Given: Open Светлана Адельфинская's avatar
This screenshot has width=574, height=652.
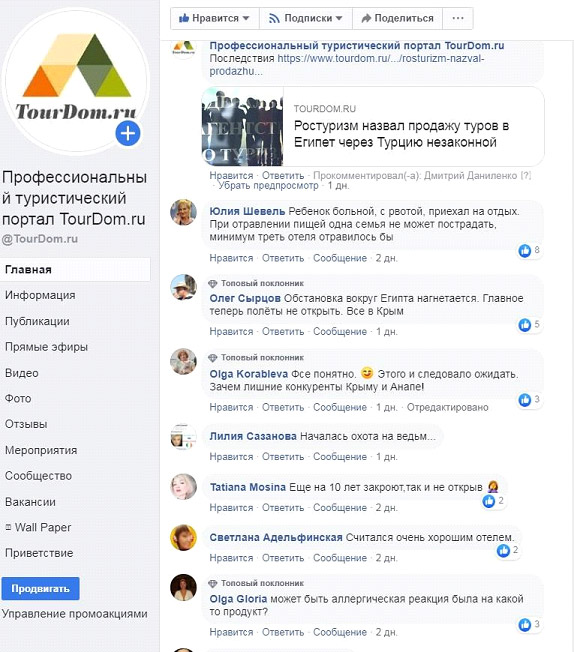Looking at the screenshot, I should click(x=183, y=537).
